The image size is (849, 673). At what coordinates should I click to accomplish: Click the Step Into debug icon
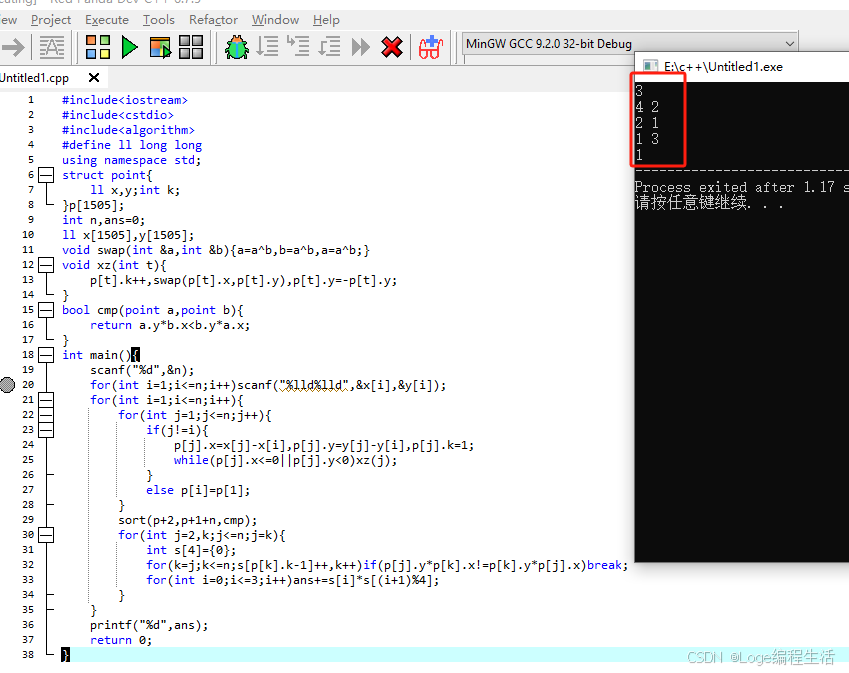(x=298, y=46)
